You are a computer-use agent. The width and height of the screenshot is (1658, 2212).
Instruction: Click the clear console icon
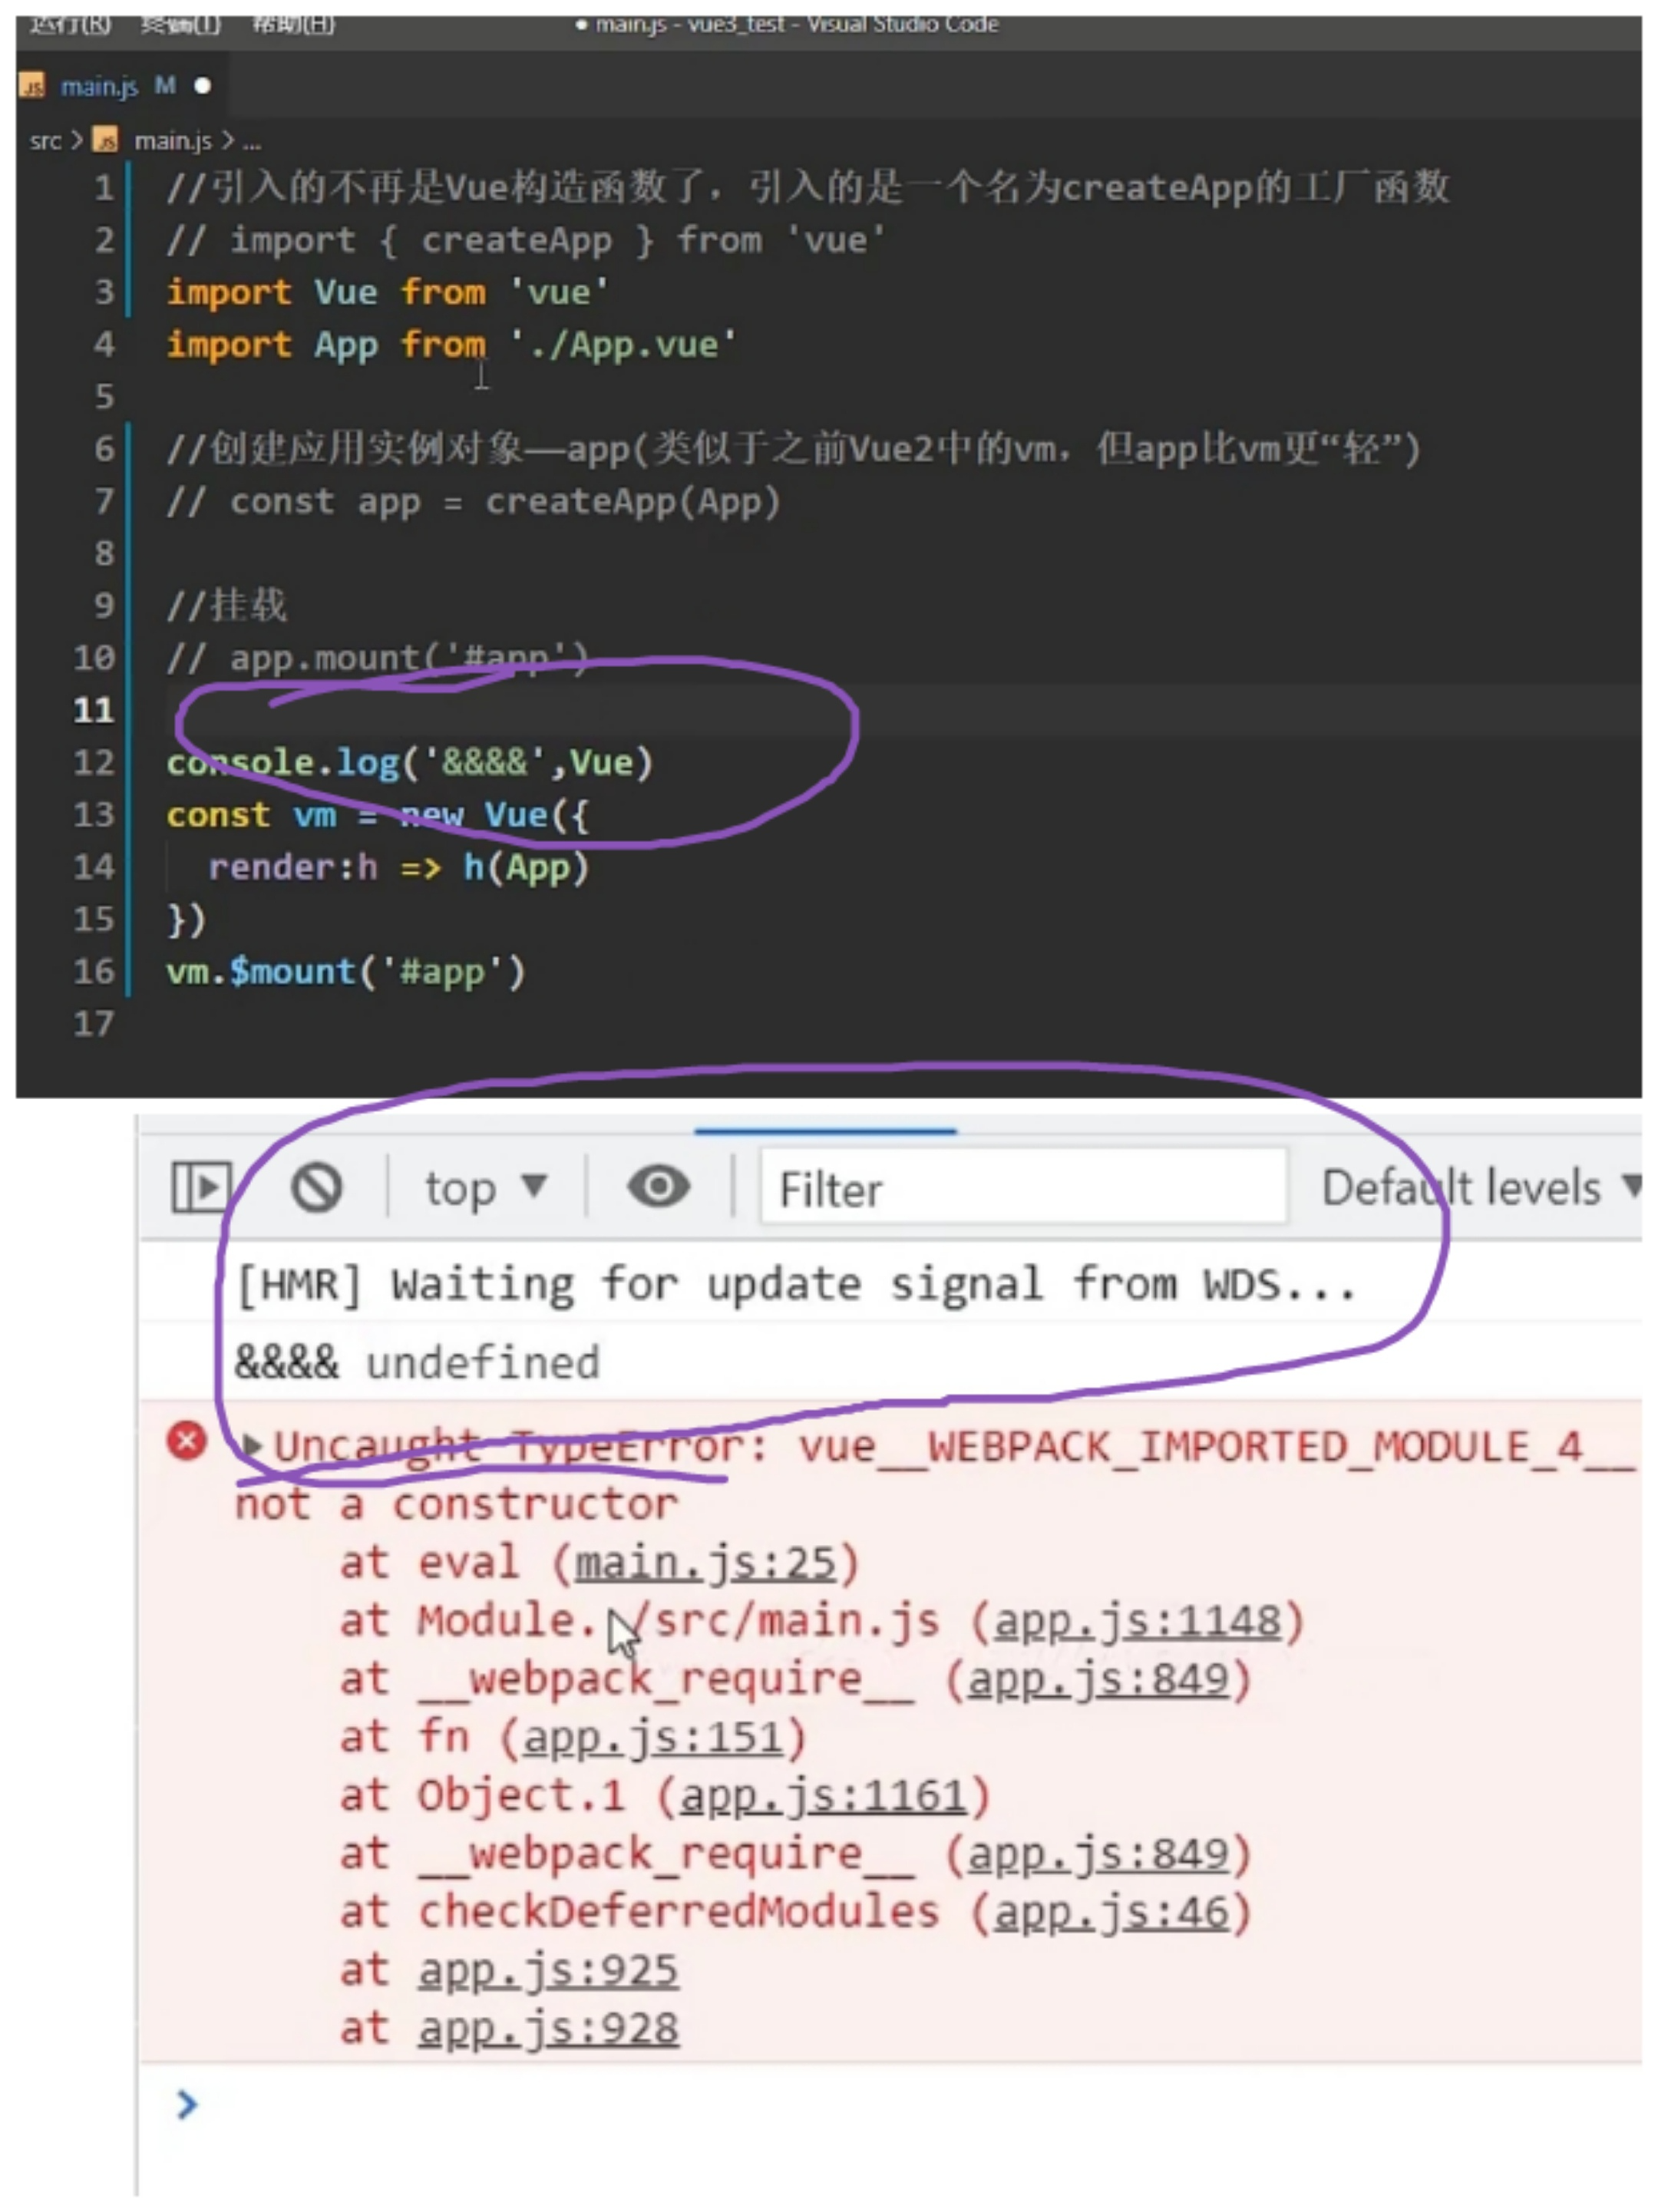tap(316, 1187)
